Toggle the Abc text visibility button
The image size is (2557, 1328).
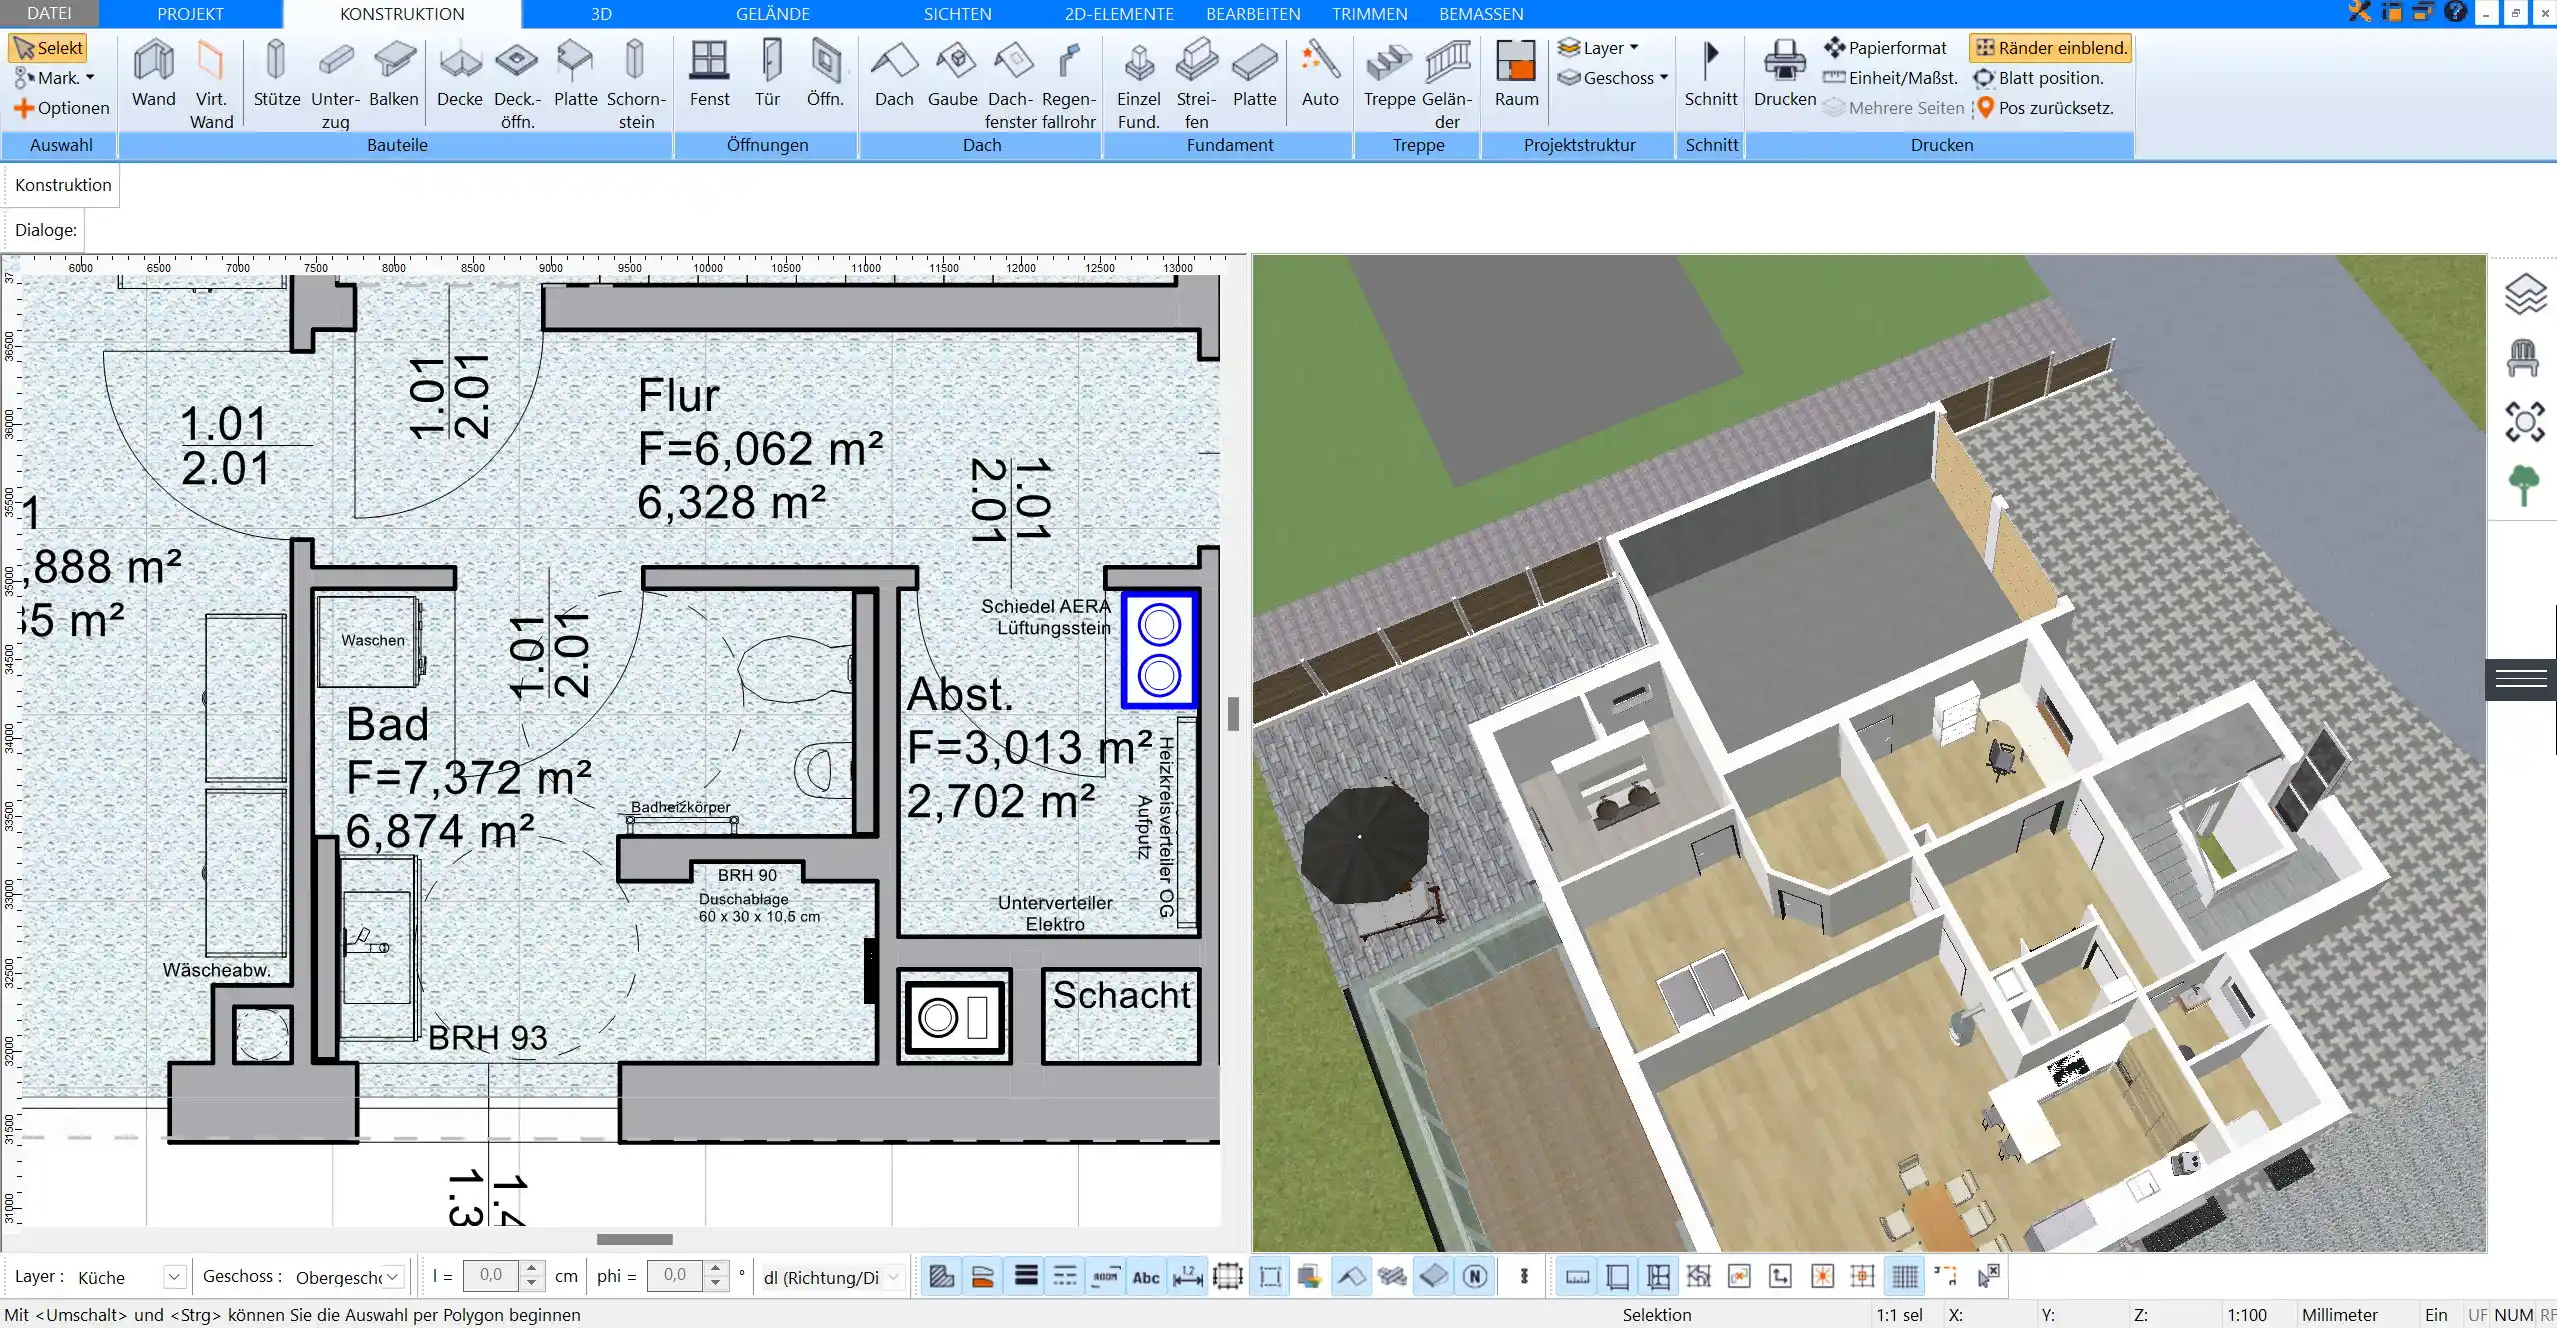(x=1146, y=1277)
